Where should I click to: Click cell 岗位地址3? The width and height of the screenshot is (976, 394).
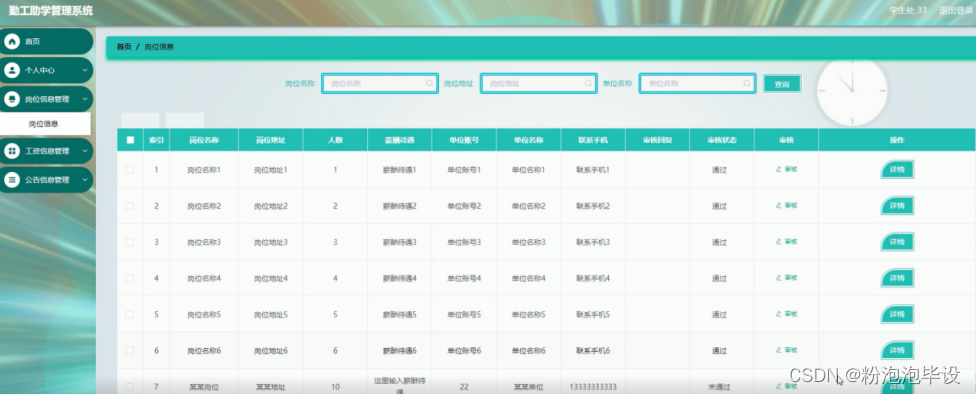click(x=271, y=242)
